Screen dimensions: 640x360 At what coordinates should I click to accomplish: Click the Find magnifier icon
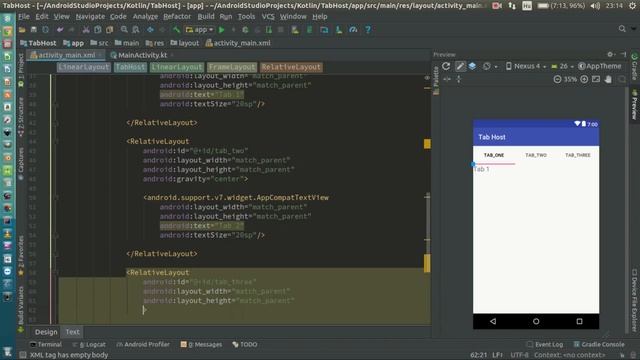pos(124,30)
